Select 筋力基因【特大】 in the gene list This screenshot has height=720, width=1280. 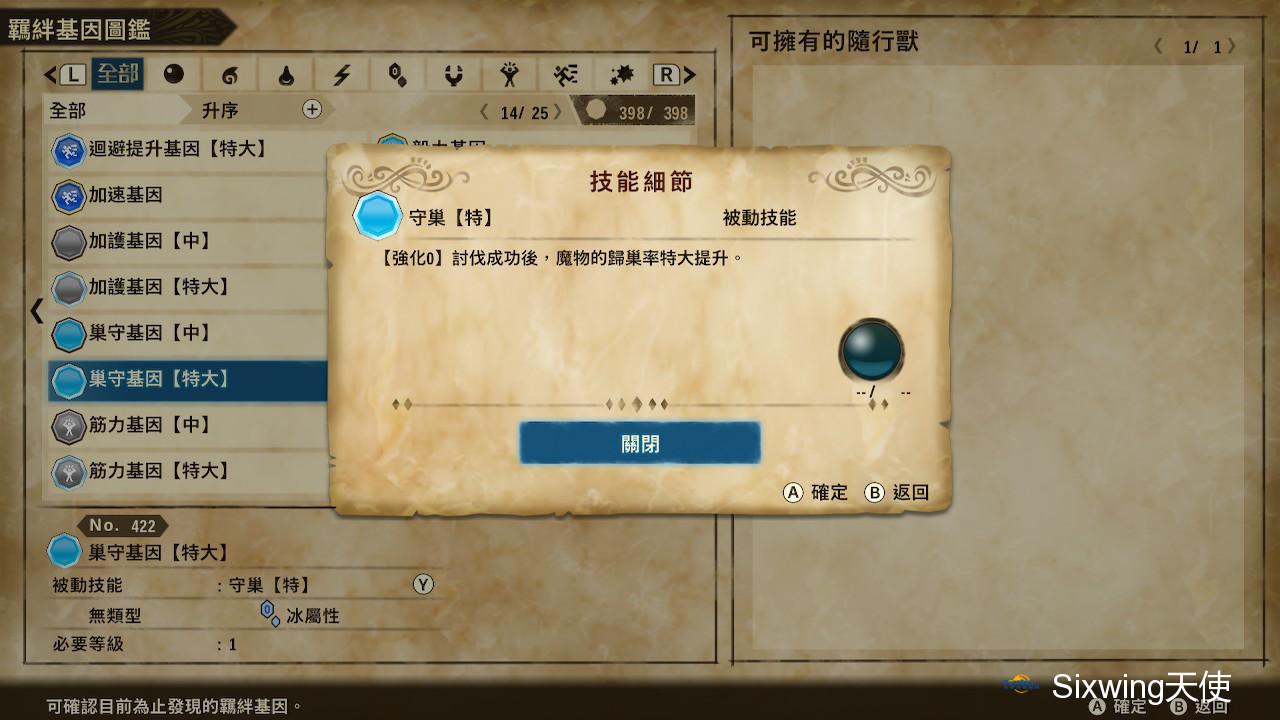[188, 471]
